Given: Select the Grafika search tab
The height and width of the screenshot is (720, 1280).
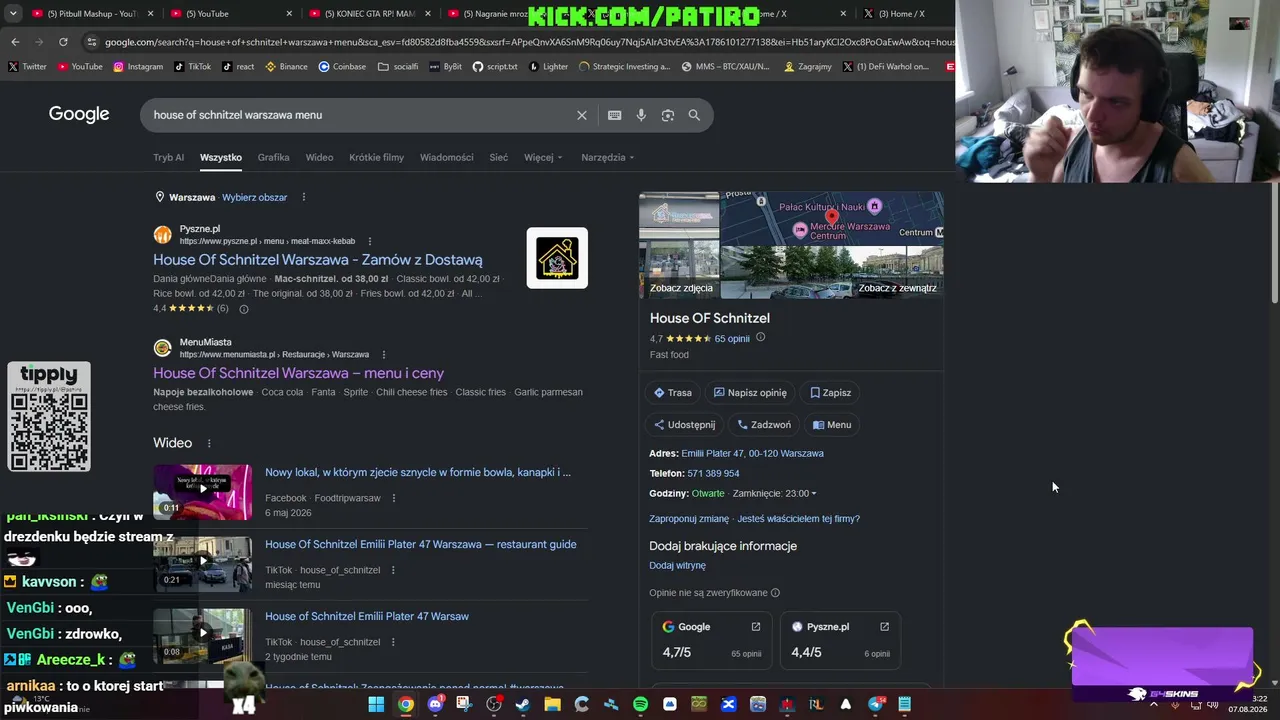Looking at the screenshot, I should 273,157.
